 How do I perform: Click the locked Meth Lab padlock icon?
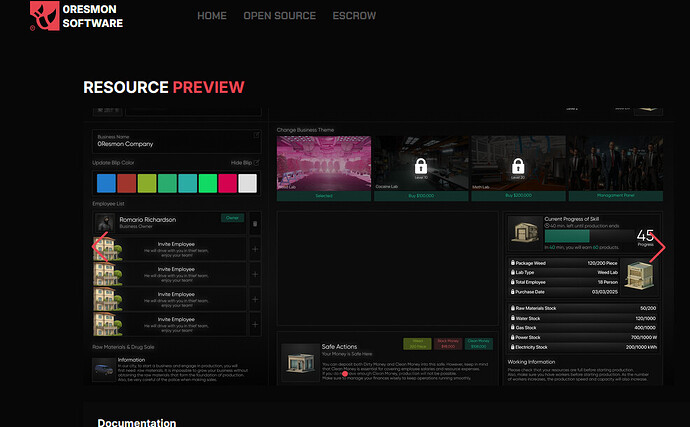(518, 166)
